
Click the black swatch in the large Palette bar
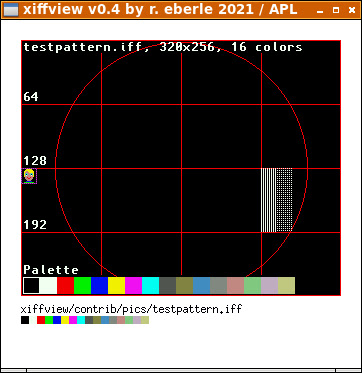click(x=31, y=286)
